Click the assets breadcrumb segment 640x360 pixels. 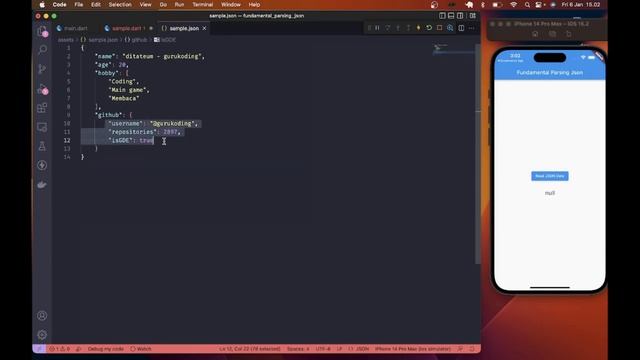pyautogui.click(x=65, y=40)
